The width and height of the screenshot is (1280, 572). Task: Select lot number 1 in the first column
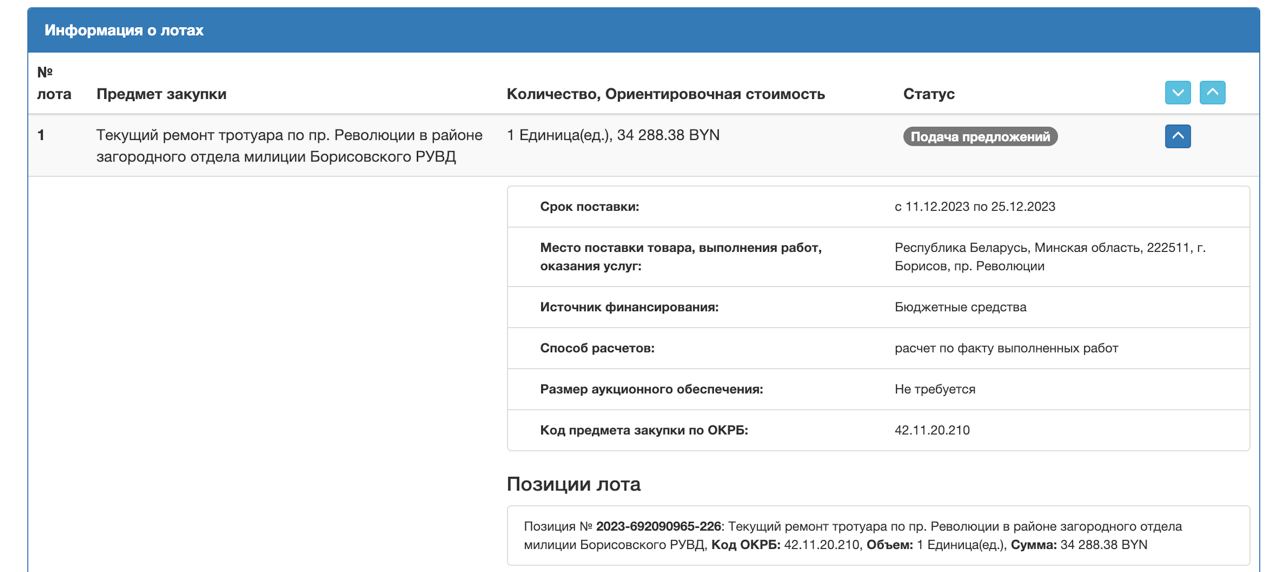(41, 135)
